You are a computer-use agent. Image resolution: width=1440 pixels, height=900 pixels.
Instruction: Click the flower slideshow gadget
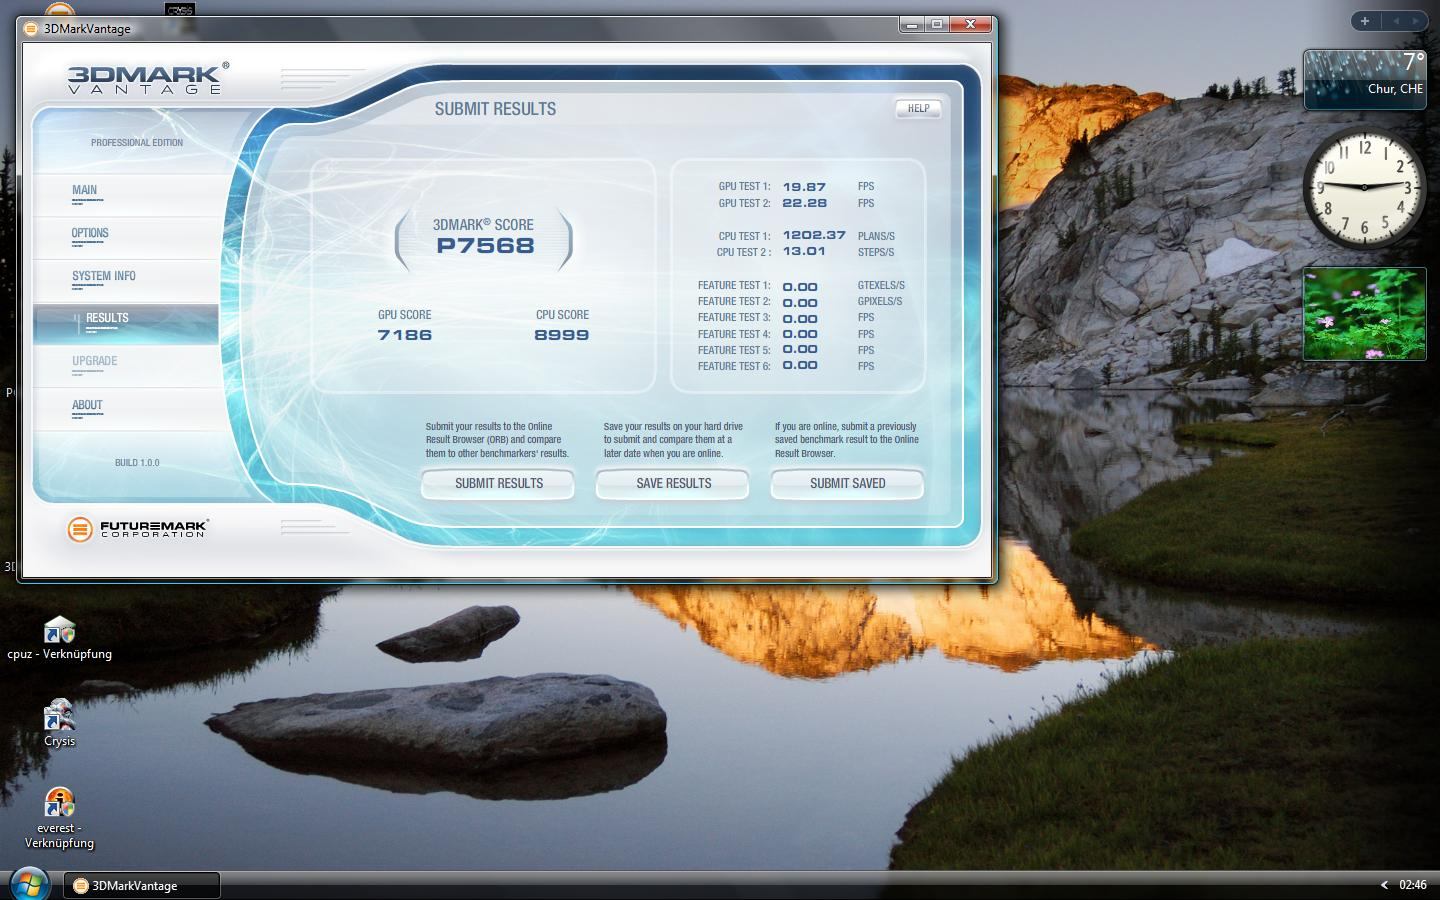point(1364,314)
